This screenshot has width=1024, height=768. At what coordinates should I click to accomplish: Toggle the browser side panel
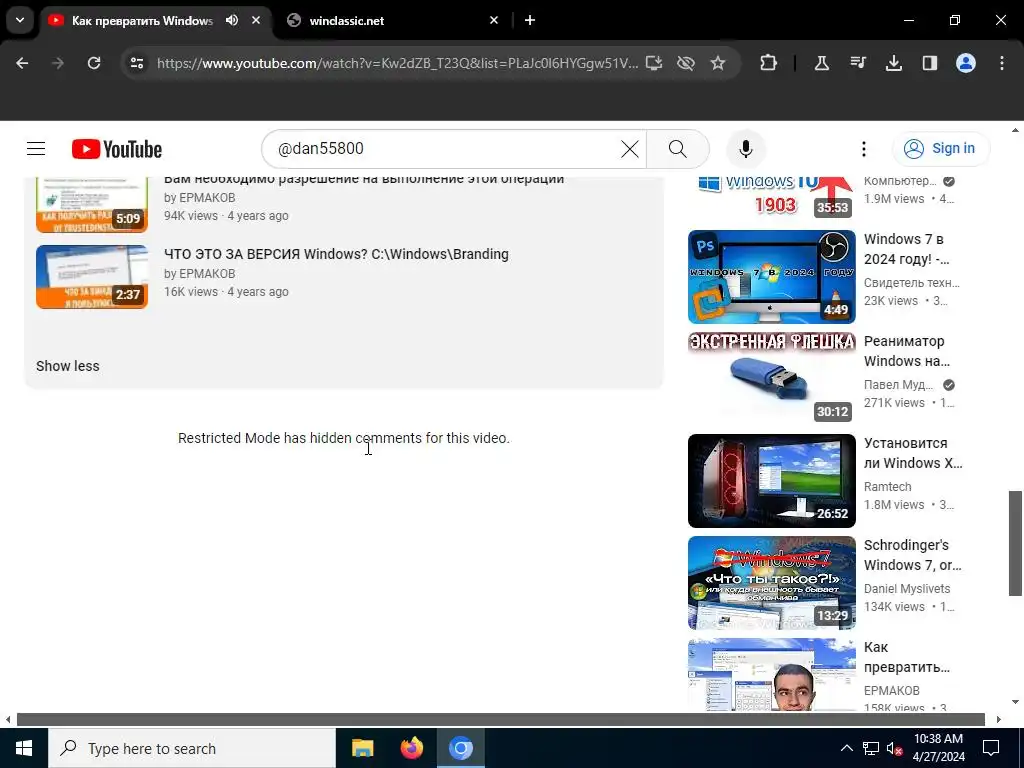[x=930, y=63]
